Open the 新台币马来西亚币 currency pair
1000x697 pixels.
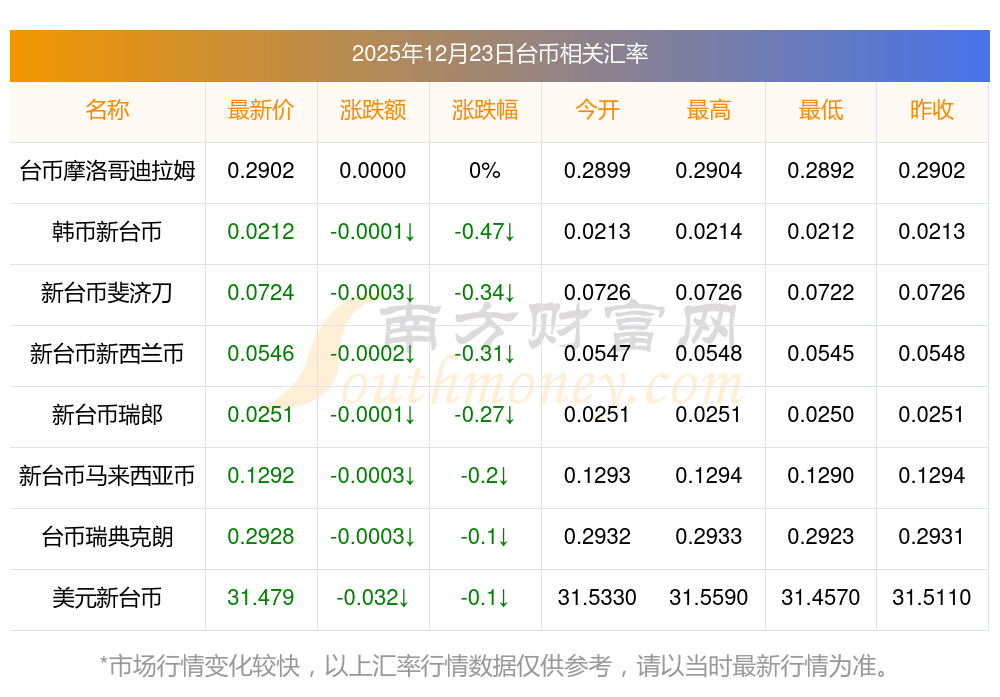point(107,476)
